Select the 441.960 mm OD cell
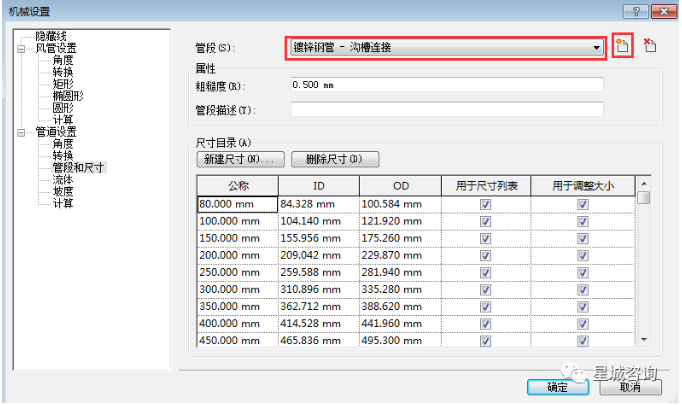Screen dimensions: 682x405 pyautogui.click(x=401, y=324)
